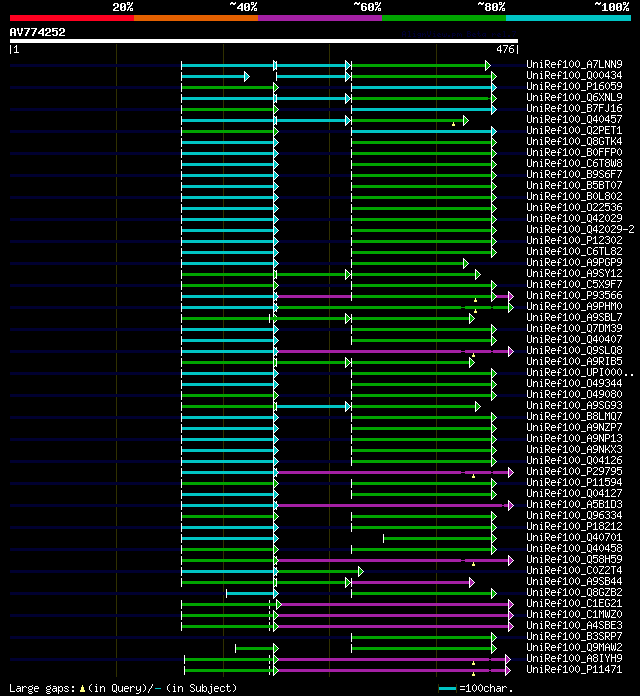Click the UniRef100_C1MWZ0 label
This screenshot has width=640, height=696.
(574, 614)
